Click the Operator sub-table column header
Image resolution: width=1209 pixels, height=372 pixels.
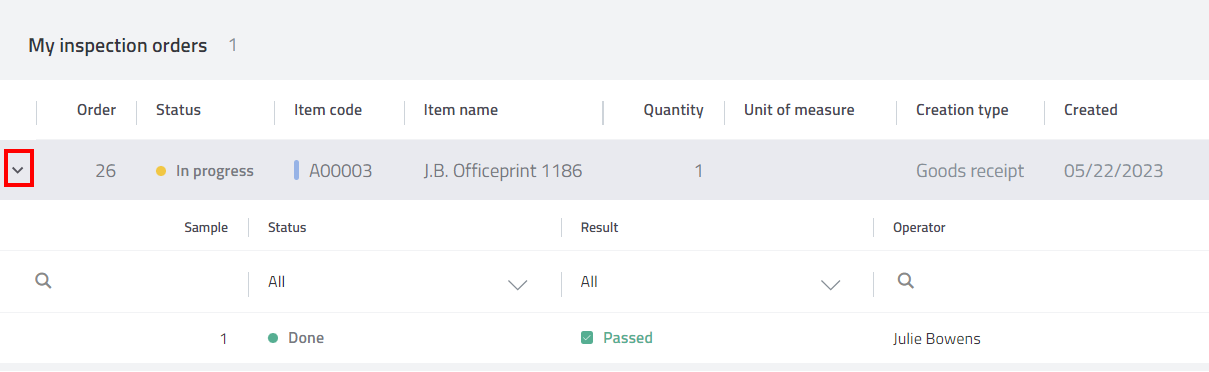click(919, 227)
